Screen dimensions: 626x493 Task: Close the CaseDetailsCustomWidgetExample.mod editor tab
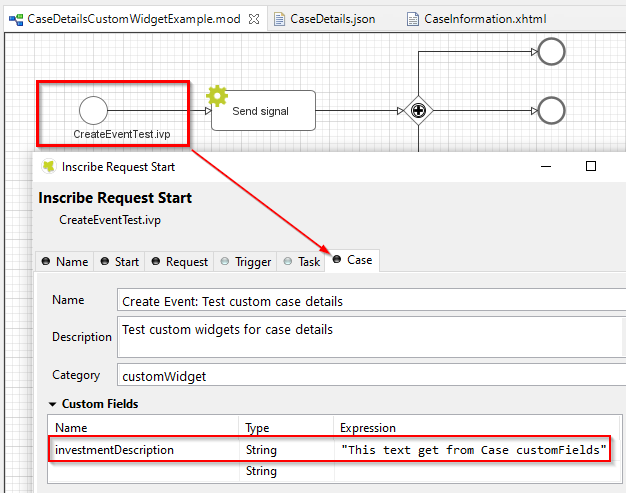pos(253,19)
